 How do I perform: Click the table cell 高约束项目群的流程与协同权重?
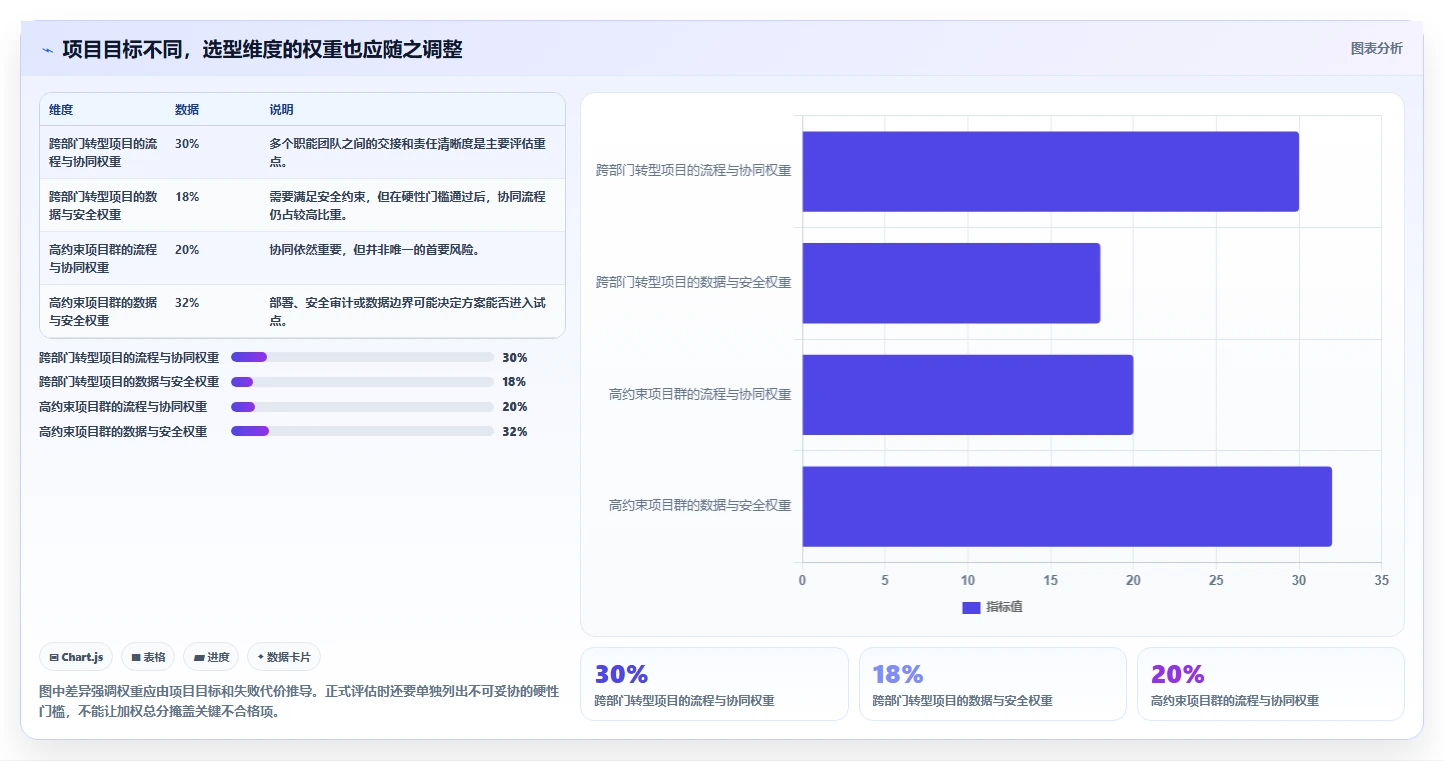coord(103,258)
